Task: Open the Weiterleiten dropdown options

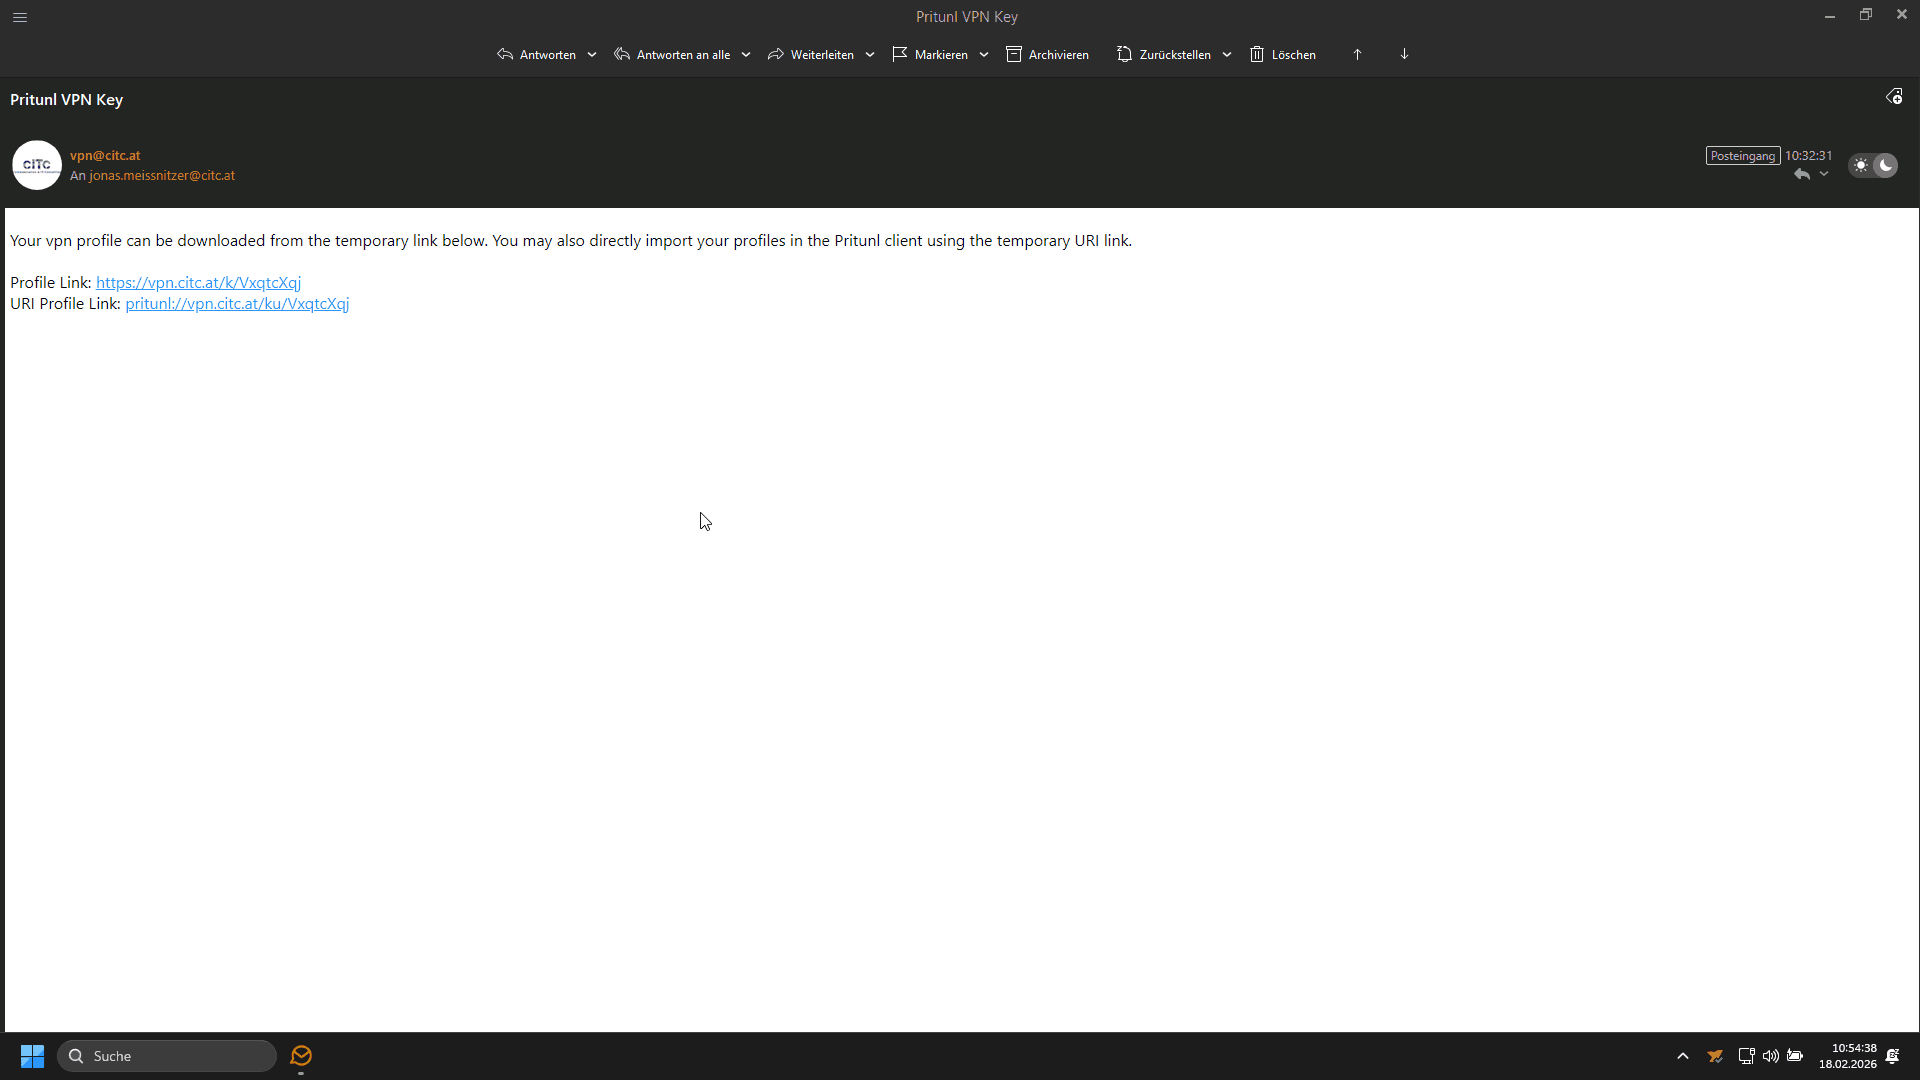Action: coord(869,54)
